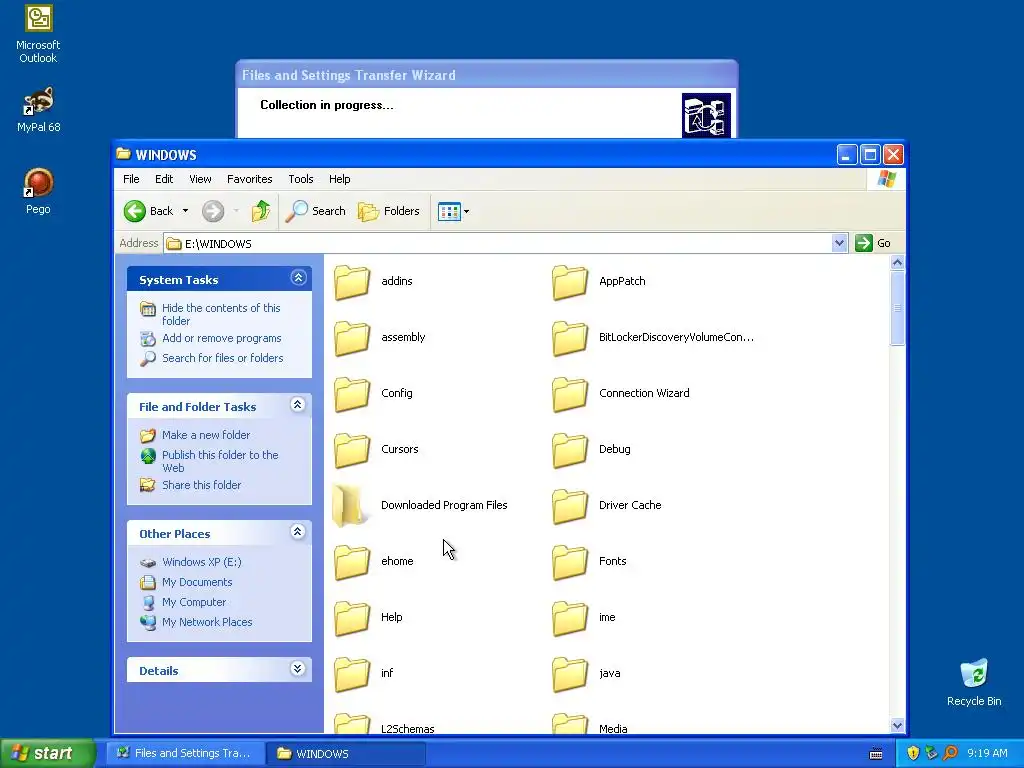Screen dimensions: 1024x768
Task: Open the Back history dropdown arrow
Action: tap(185, 211)
